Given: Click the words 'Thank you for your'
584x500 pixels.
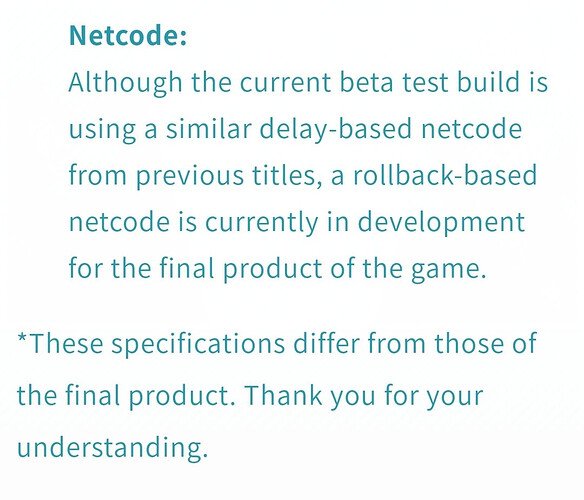Looking at the screenshot, I should (364, 396).
